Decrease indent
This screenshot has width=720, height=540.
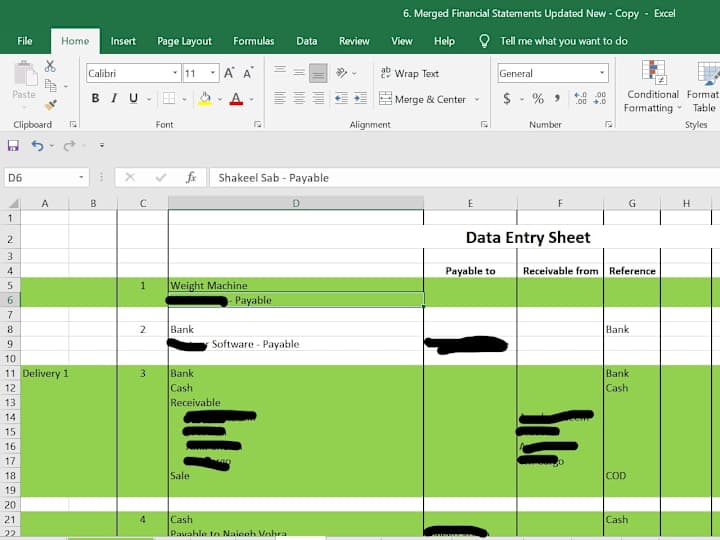click(341, 98)
